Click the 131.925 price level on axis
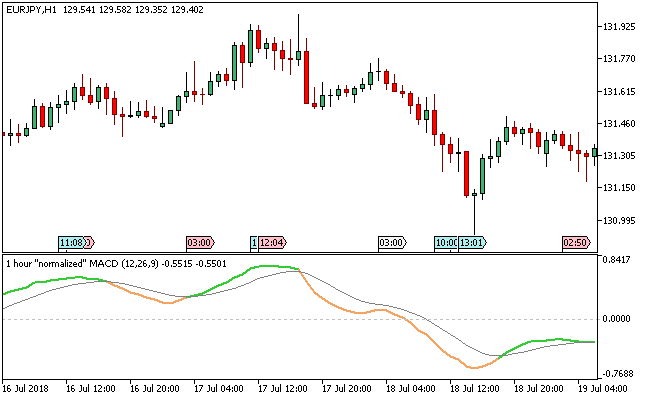Viewport: 650px width, 400px height. [x=622, y=26]
